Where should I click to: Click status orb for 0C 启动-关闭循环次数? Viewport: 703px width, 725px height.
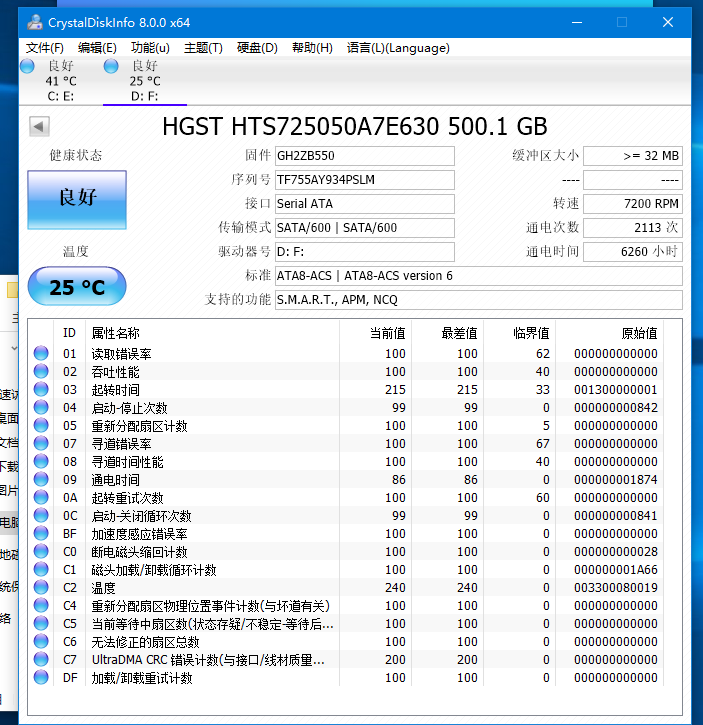point(41,516)
